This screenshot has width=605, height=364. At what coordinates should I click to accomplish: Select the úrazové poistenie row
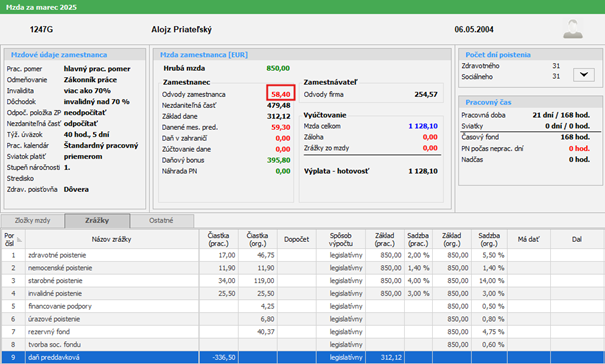302,319
